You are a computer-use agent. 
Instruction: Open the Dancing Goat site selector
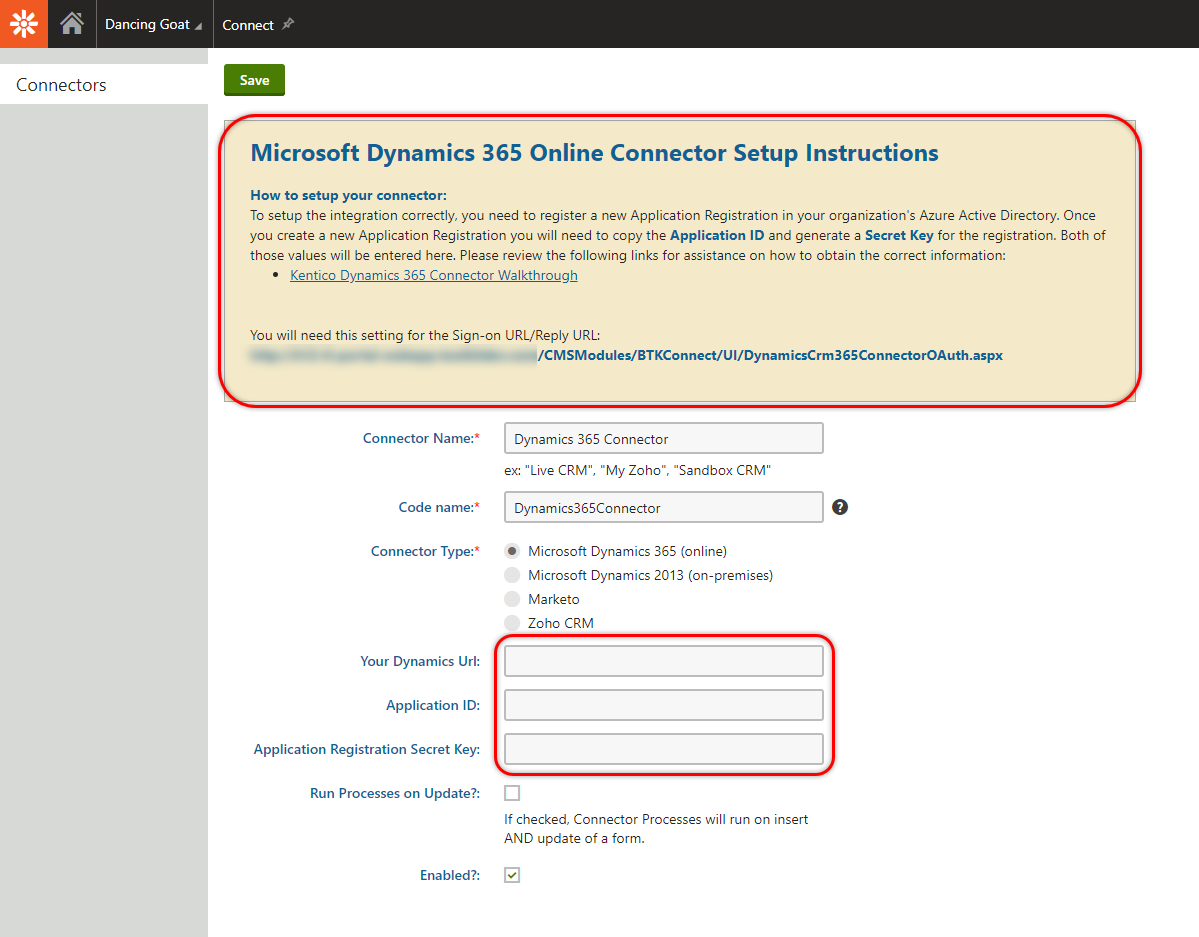153,24
